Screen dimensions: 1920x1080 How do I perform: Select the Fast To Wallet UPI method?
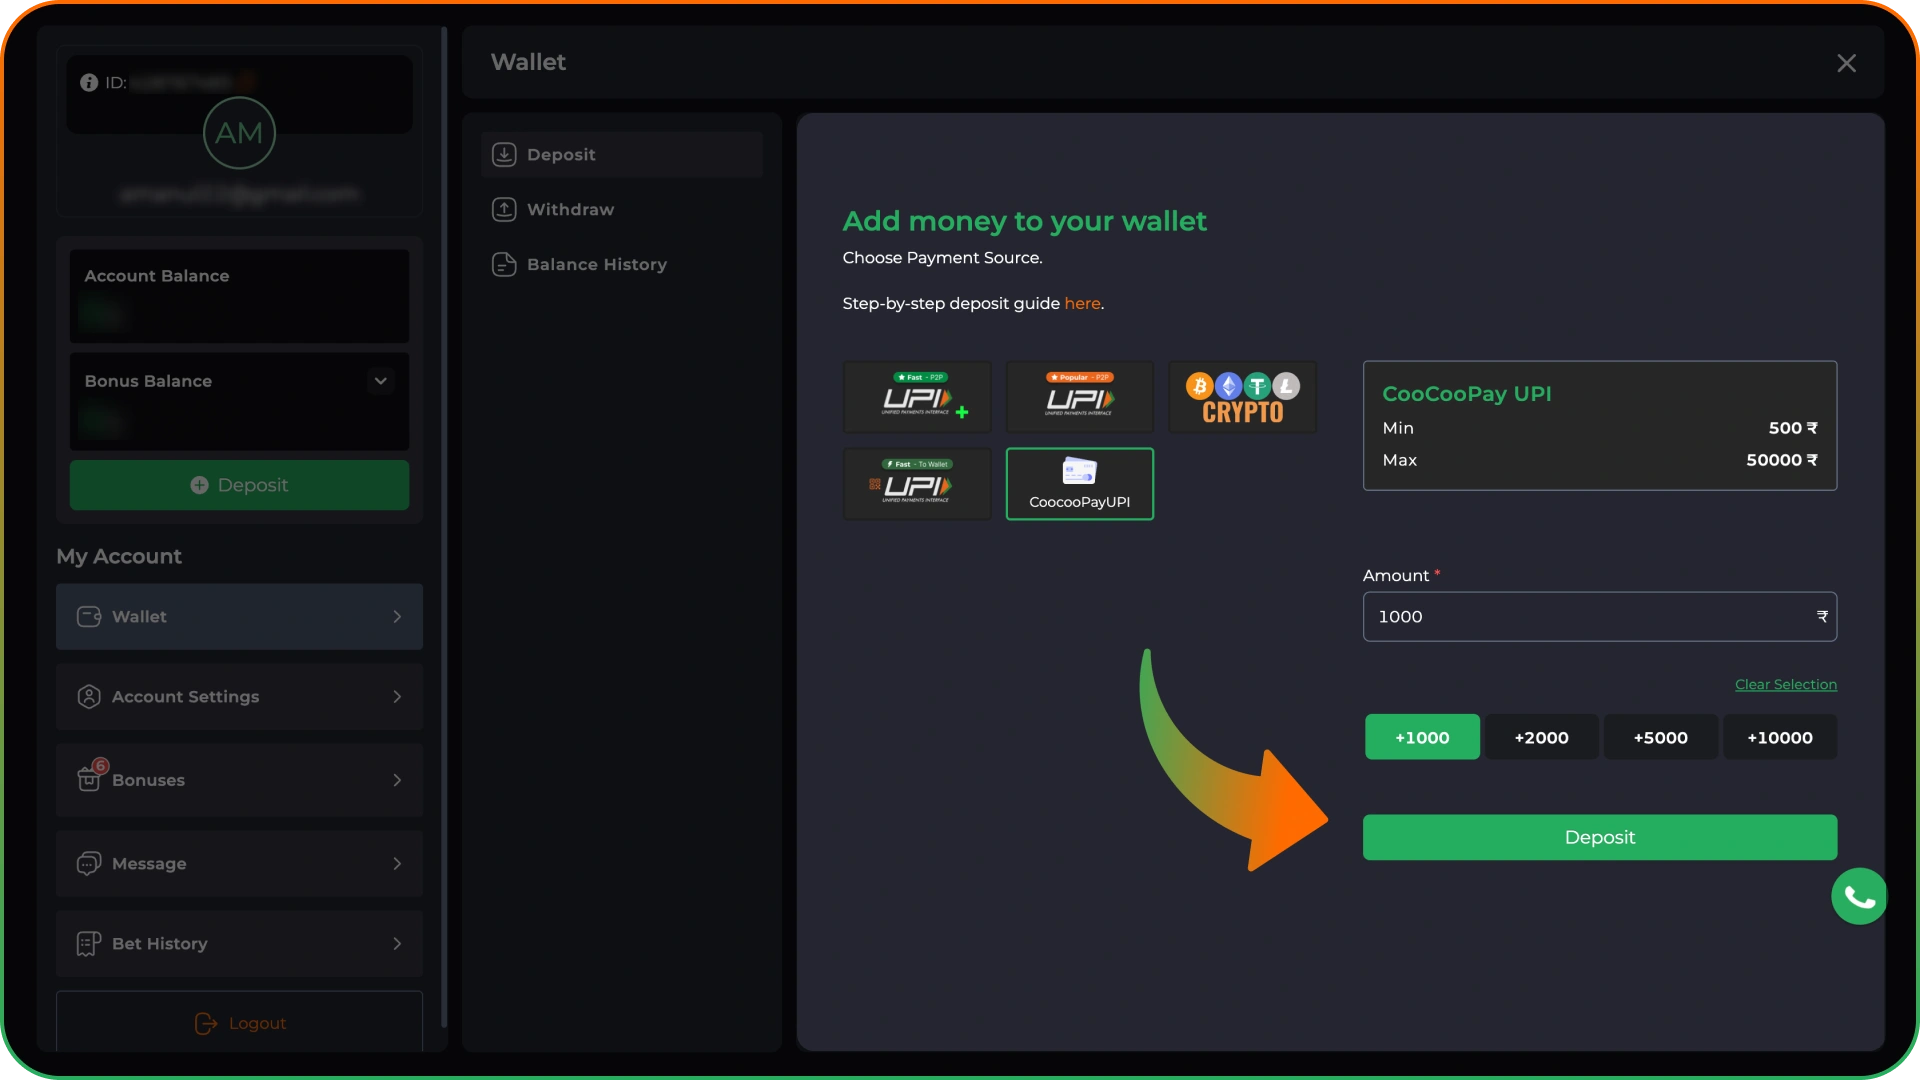coord(917,483)
